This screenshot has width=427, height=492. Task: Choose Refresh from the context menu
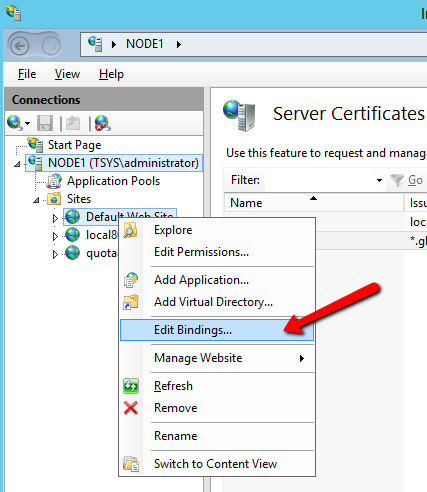pyautogui.click(x=217, y=386)
